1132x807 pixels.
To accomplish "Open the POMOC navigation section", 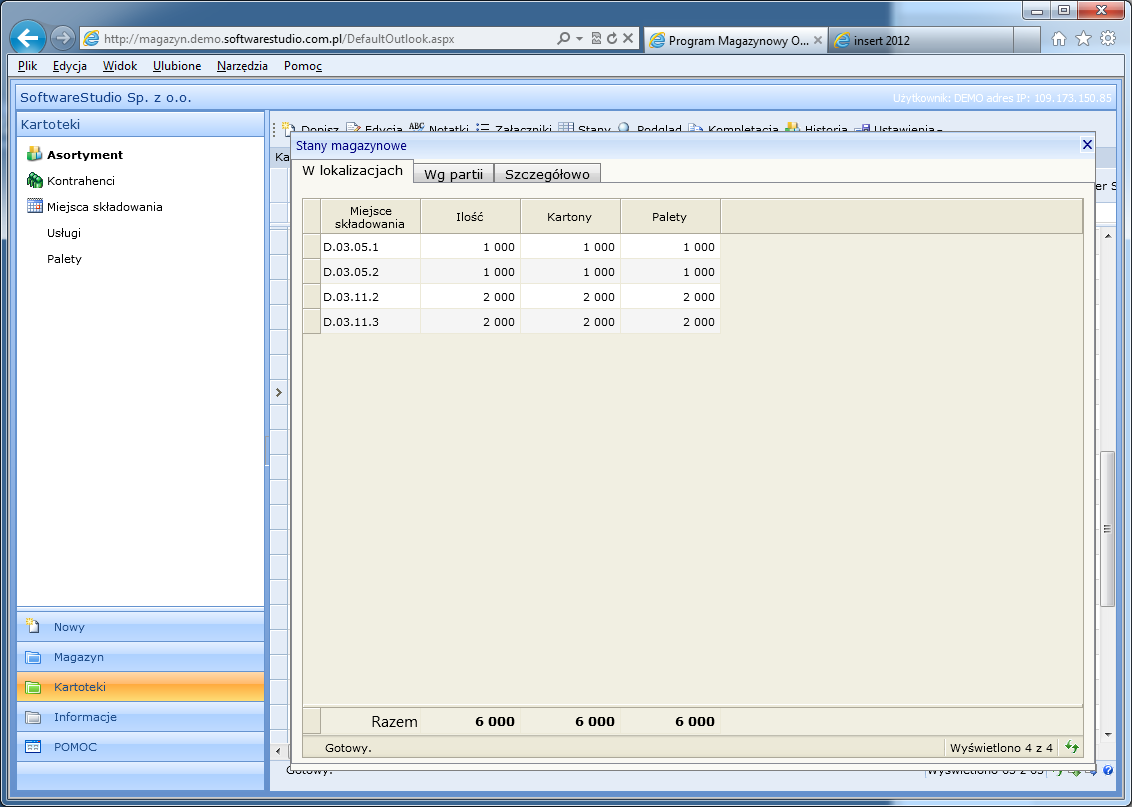I will point(75,747).
